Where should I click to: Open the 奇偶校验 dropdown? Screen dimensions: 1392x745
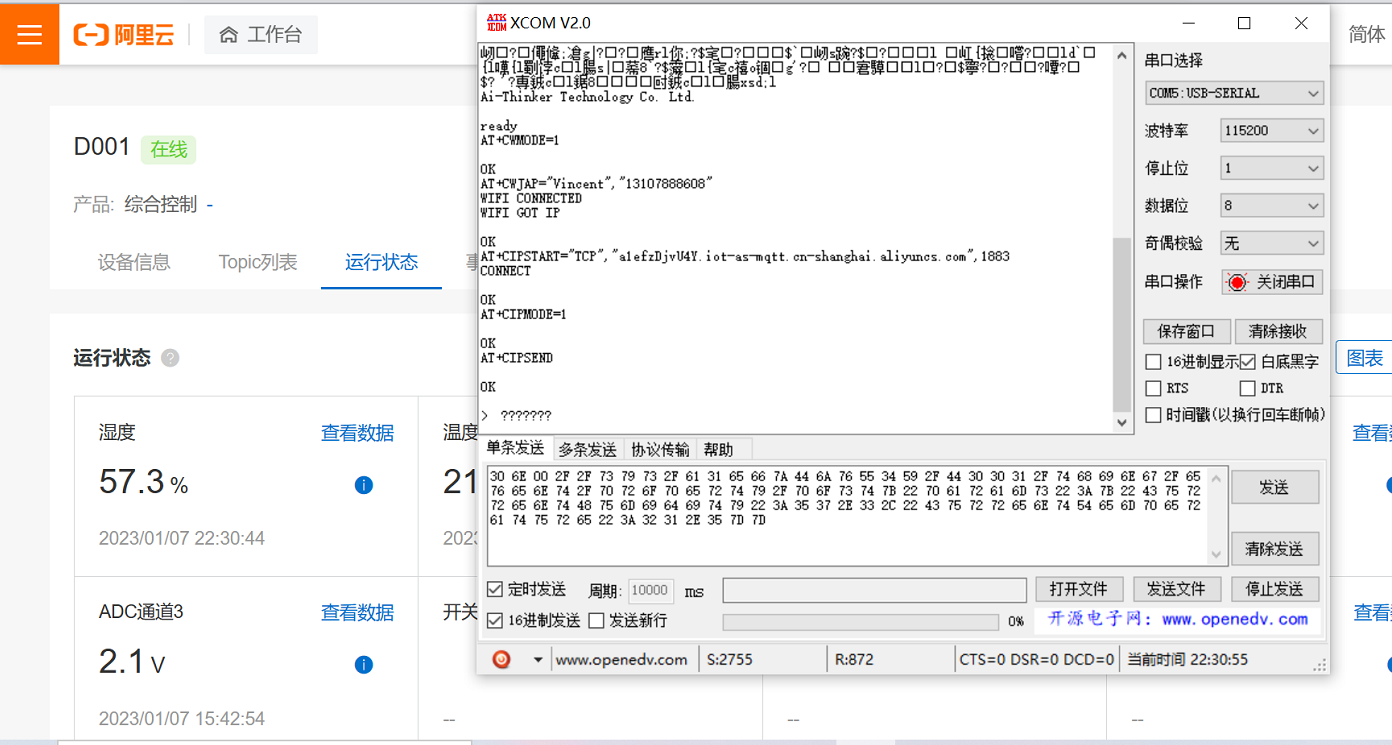point(1272,243)
